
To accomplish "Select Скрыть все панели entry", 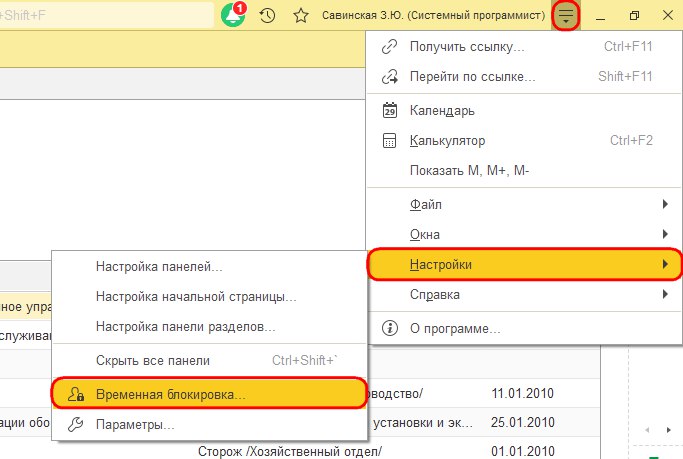I will 209,361.
